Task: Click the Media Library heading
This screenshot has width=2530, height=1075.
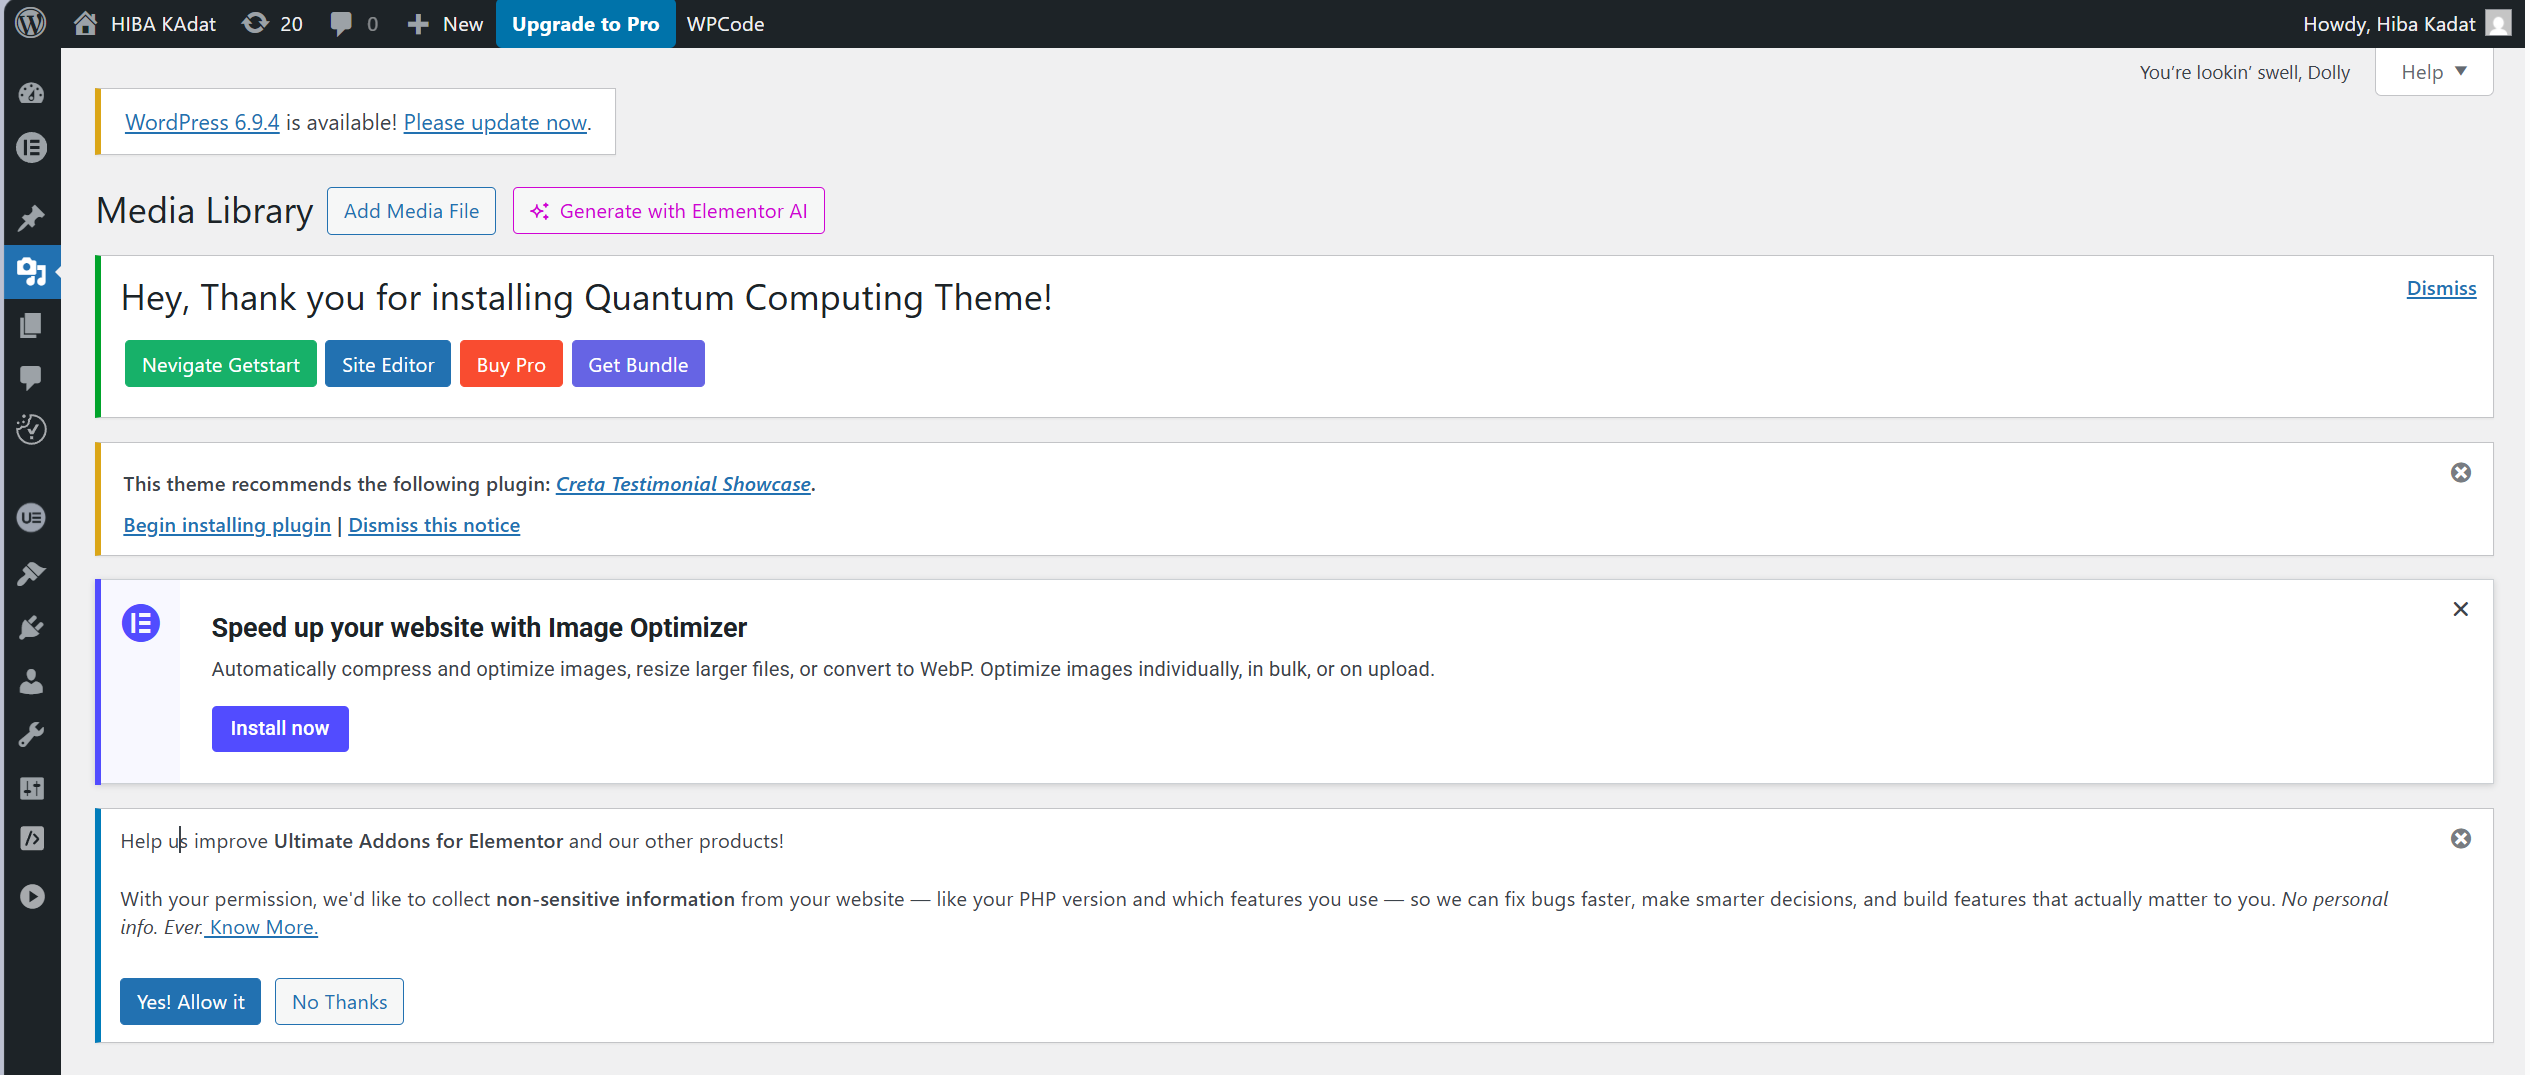Action: pos(205,211)
